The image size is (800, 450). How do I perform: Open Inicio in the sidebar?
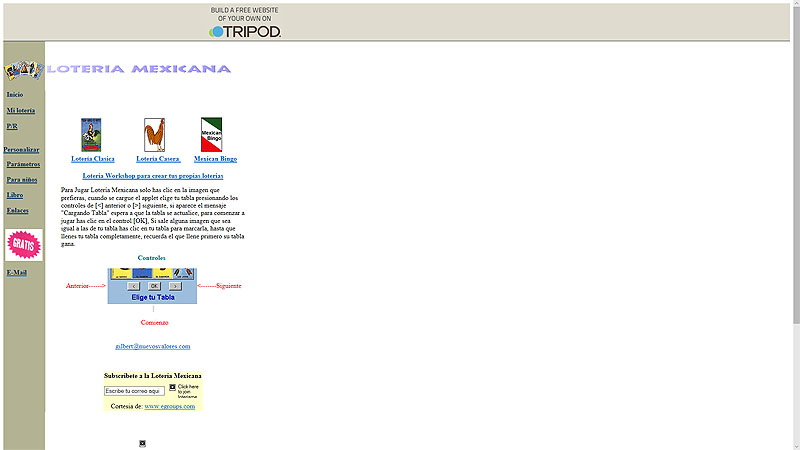pyautogui.click(x=15, y=95)
